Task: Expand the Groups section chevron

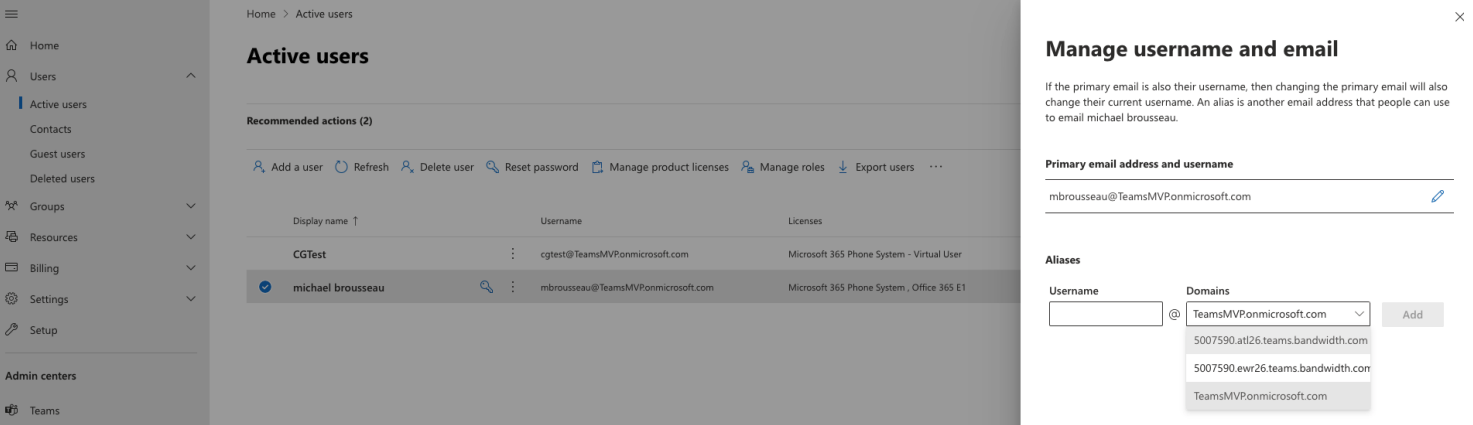Action: click(x=191, y=206)
